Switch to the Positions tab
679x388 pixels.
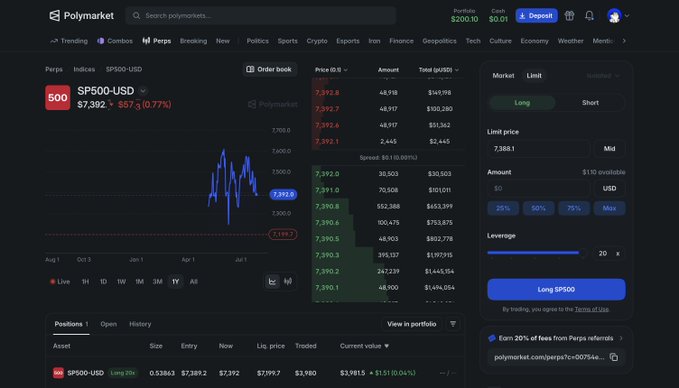[x=71, y=324]
